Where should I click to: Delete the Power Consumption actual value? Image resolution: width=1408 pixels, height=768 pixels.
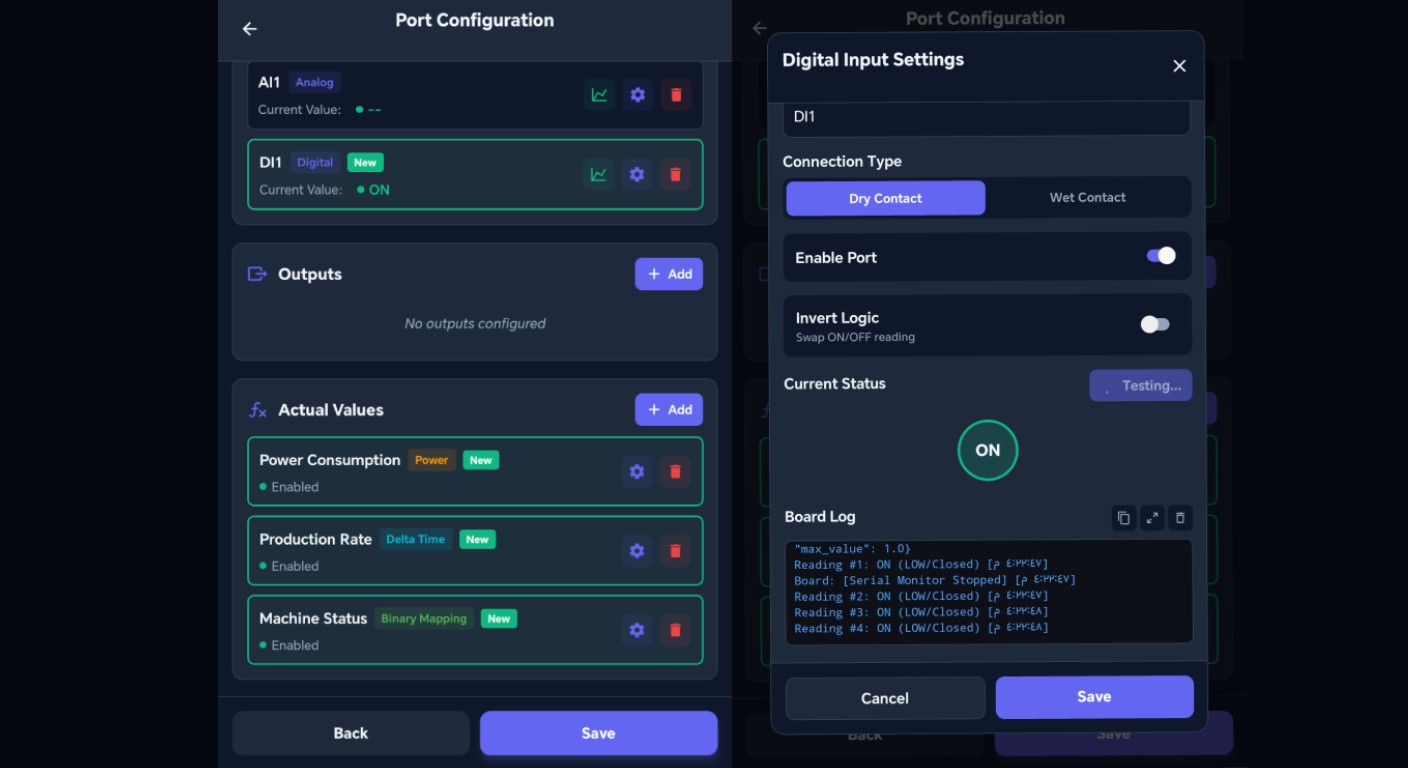tap(675, 472)
